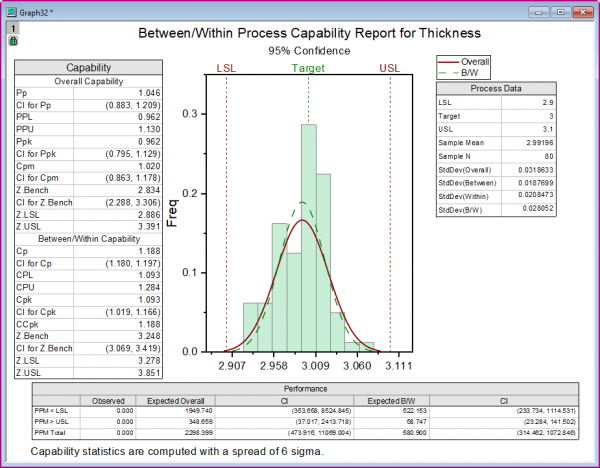Screen dimensions: 600x468
Task: Click the LSL label above plot
Action: click(226, 68)
